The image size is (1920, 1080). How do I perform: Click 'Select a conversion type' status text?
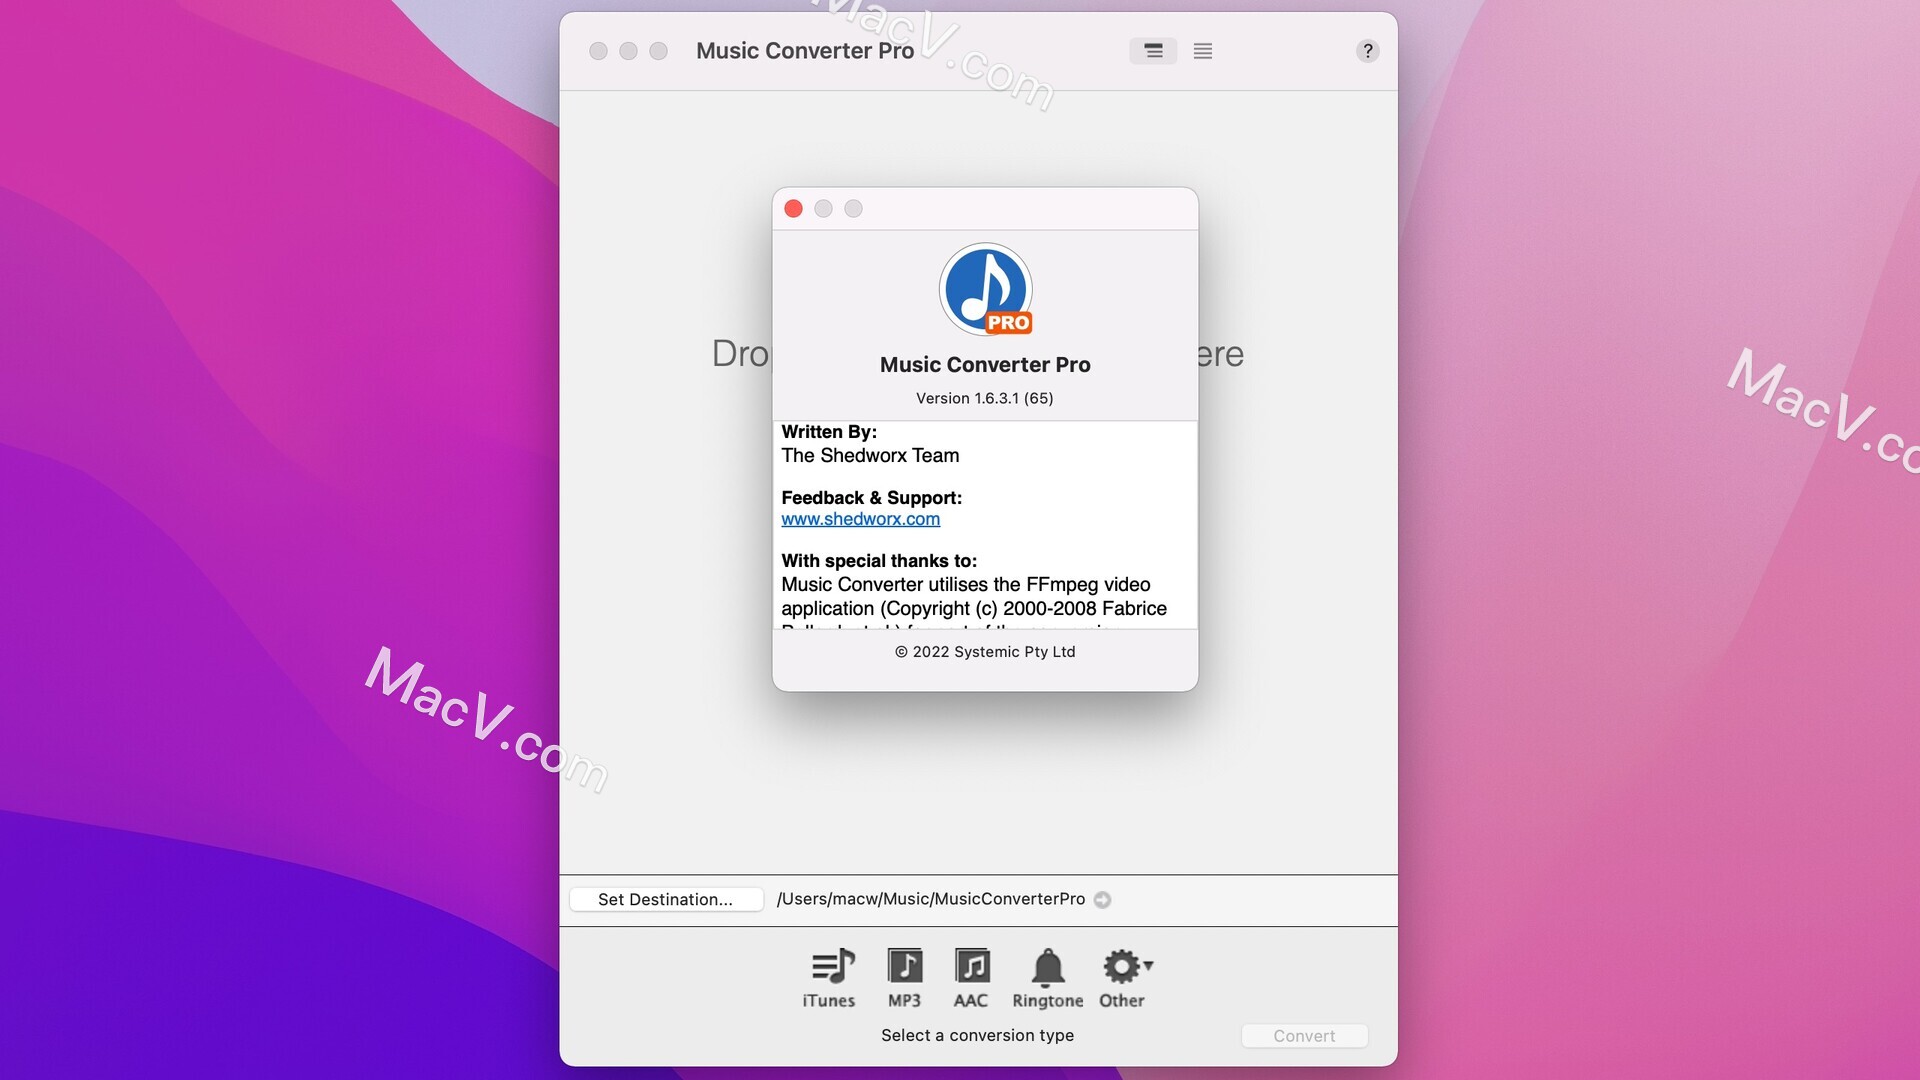977,1036
